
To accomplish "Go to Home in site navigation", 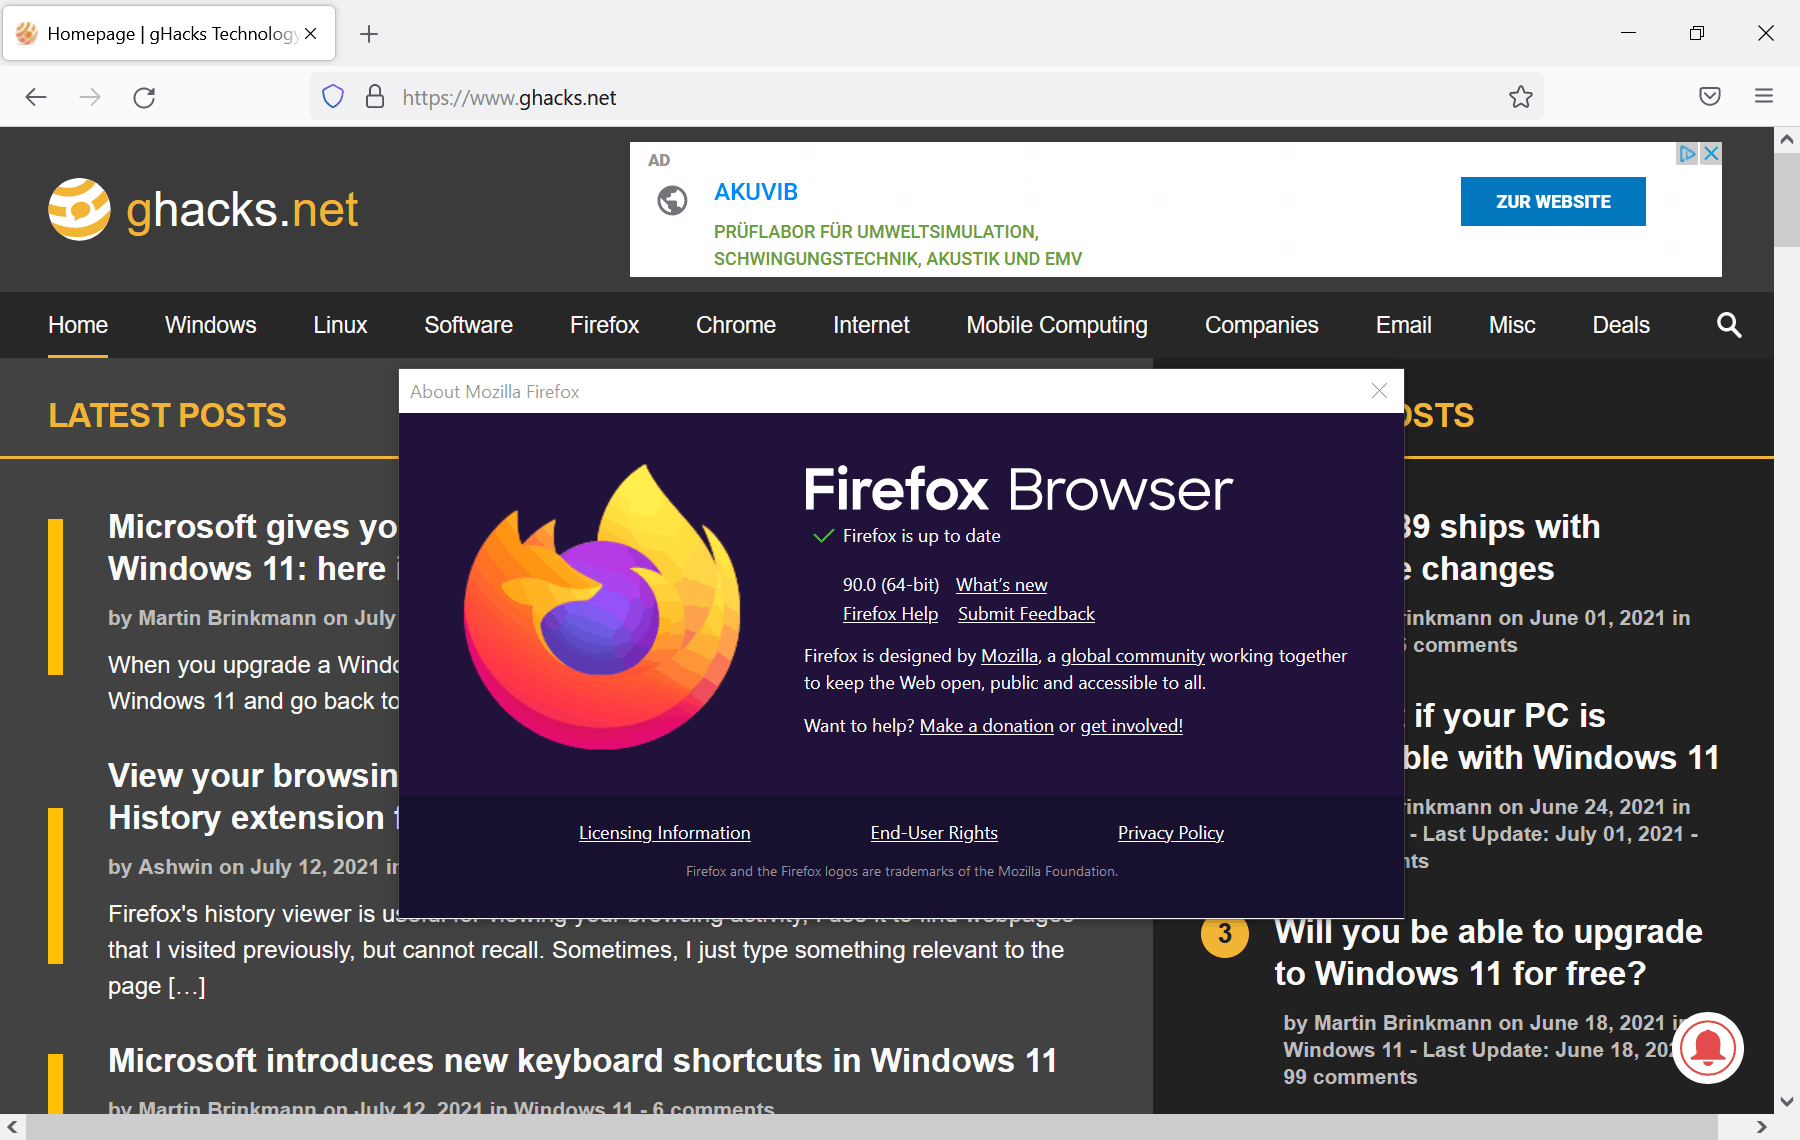I will (x=78, y=325).
